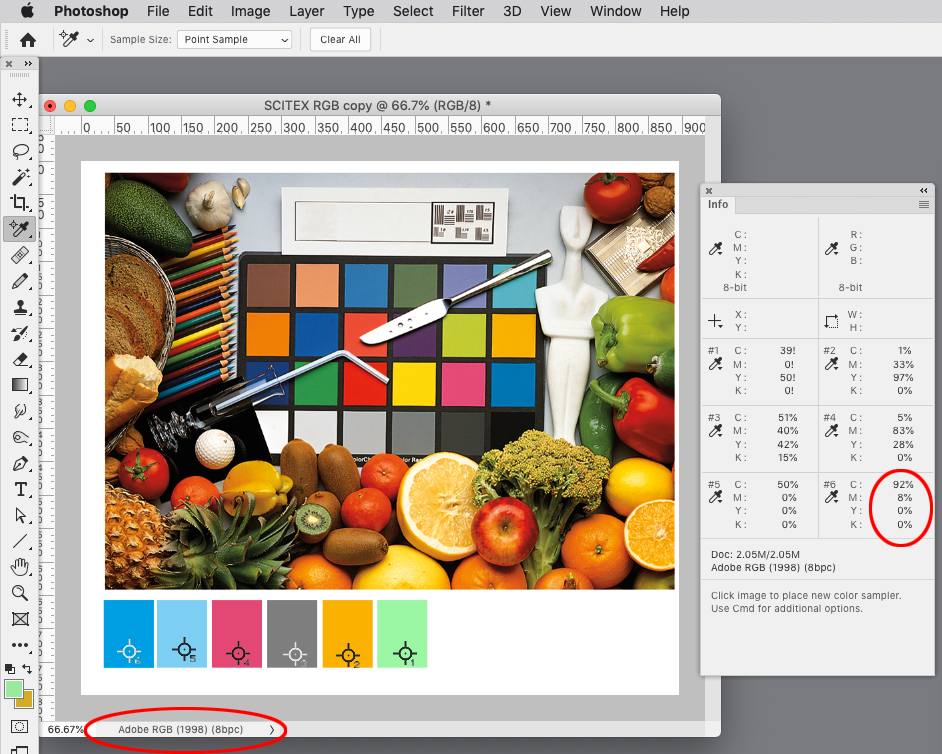Viewport: 942px width, 754px height.
Task: Select the Gradient tool
Action: point(20,385)
